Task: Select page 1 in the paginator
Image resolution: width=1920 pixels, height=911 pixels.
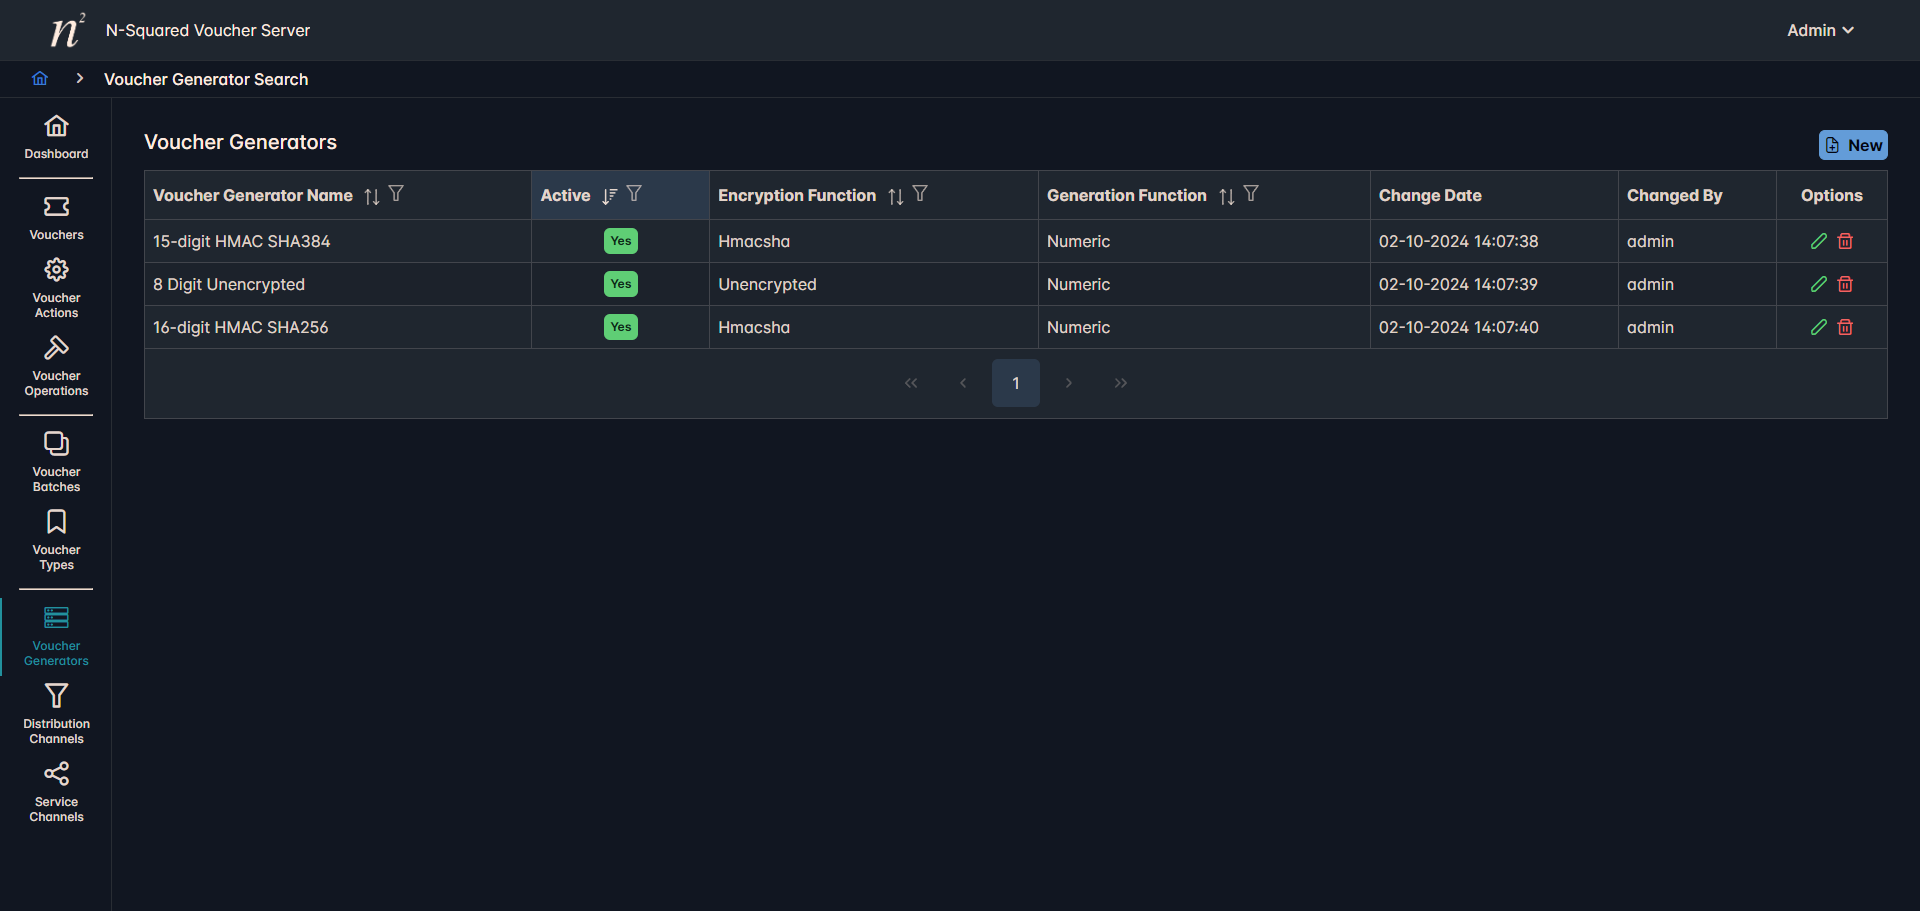Action: tap(1015, 383)
